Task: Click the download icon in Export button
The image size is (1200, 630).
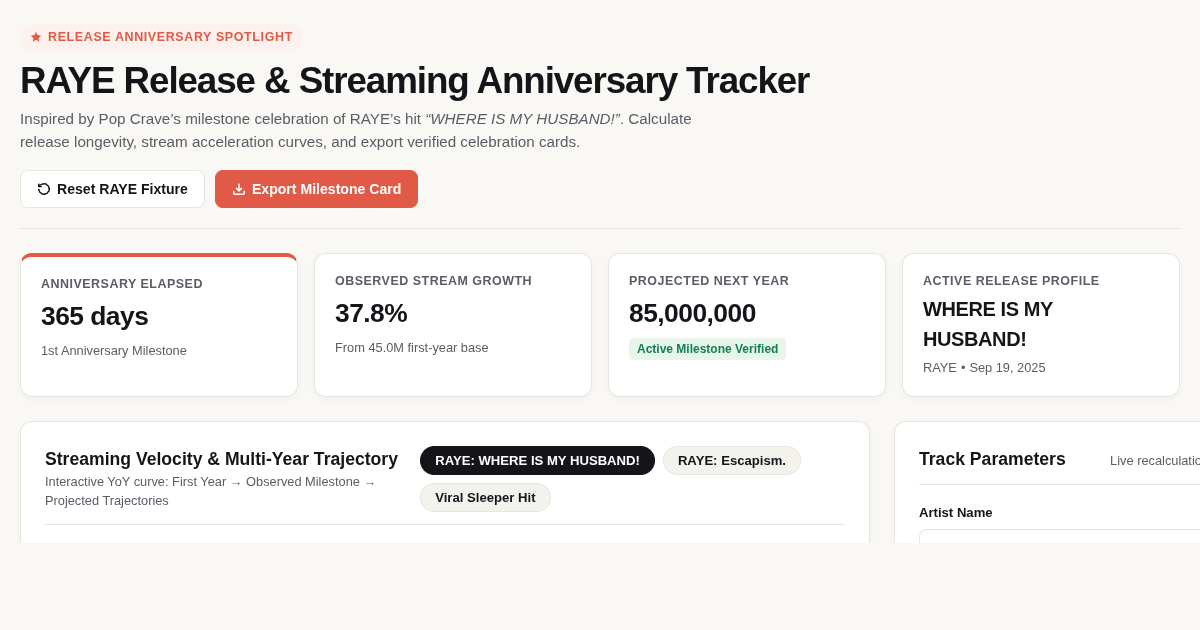Action: 239,189
